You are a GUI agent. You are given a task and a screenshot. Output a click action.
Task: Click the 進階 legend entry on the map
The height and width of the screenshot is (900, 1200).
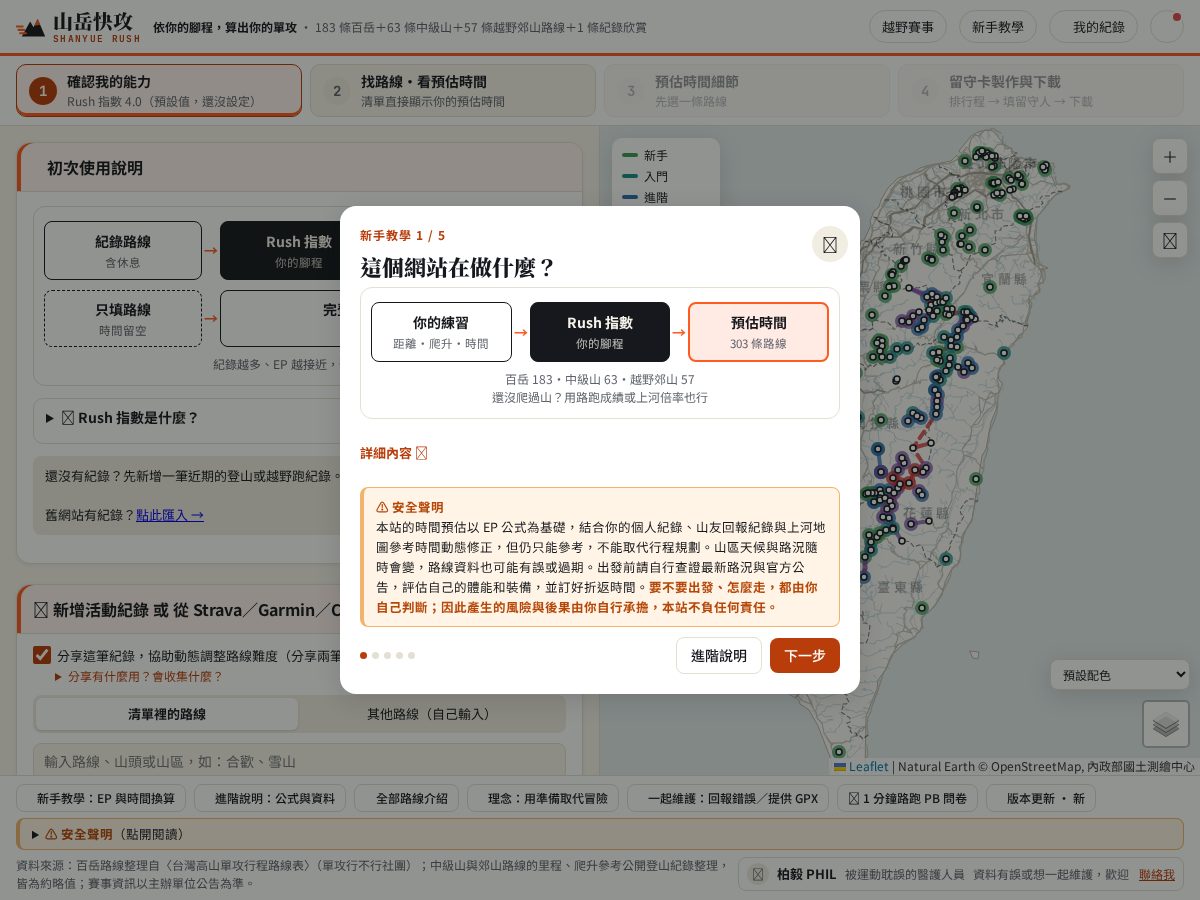click(645, 197)
